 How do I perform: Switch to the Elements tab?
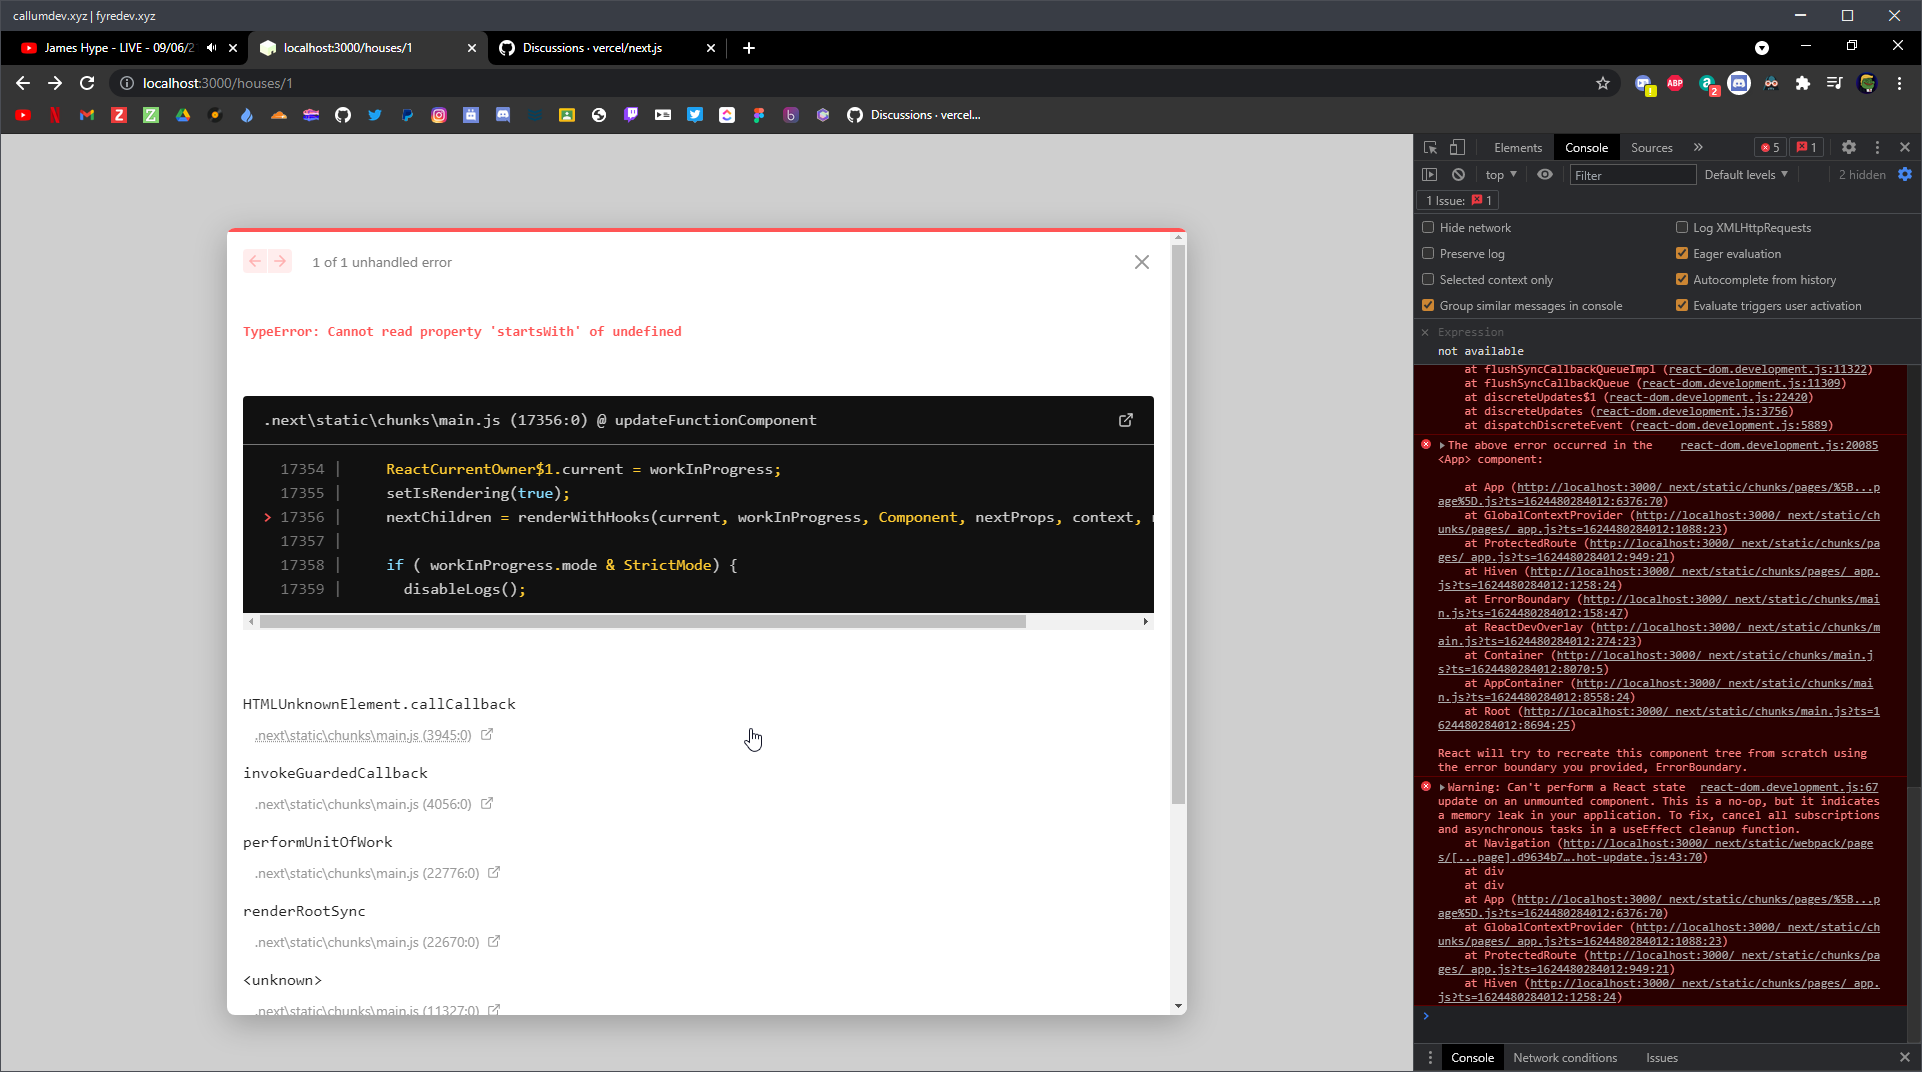pos(1517,147)
